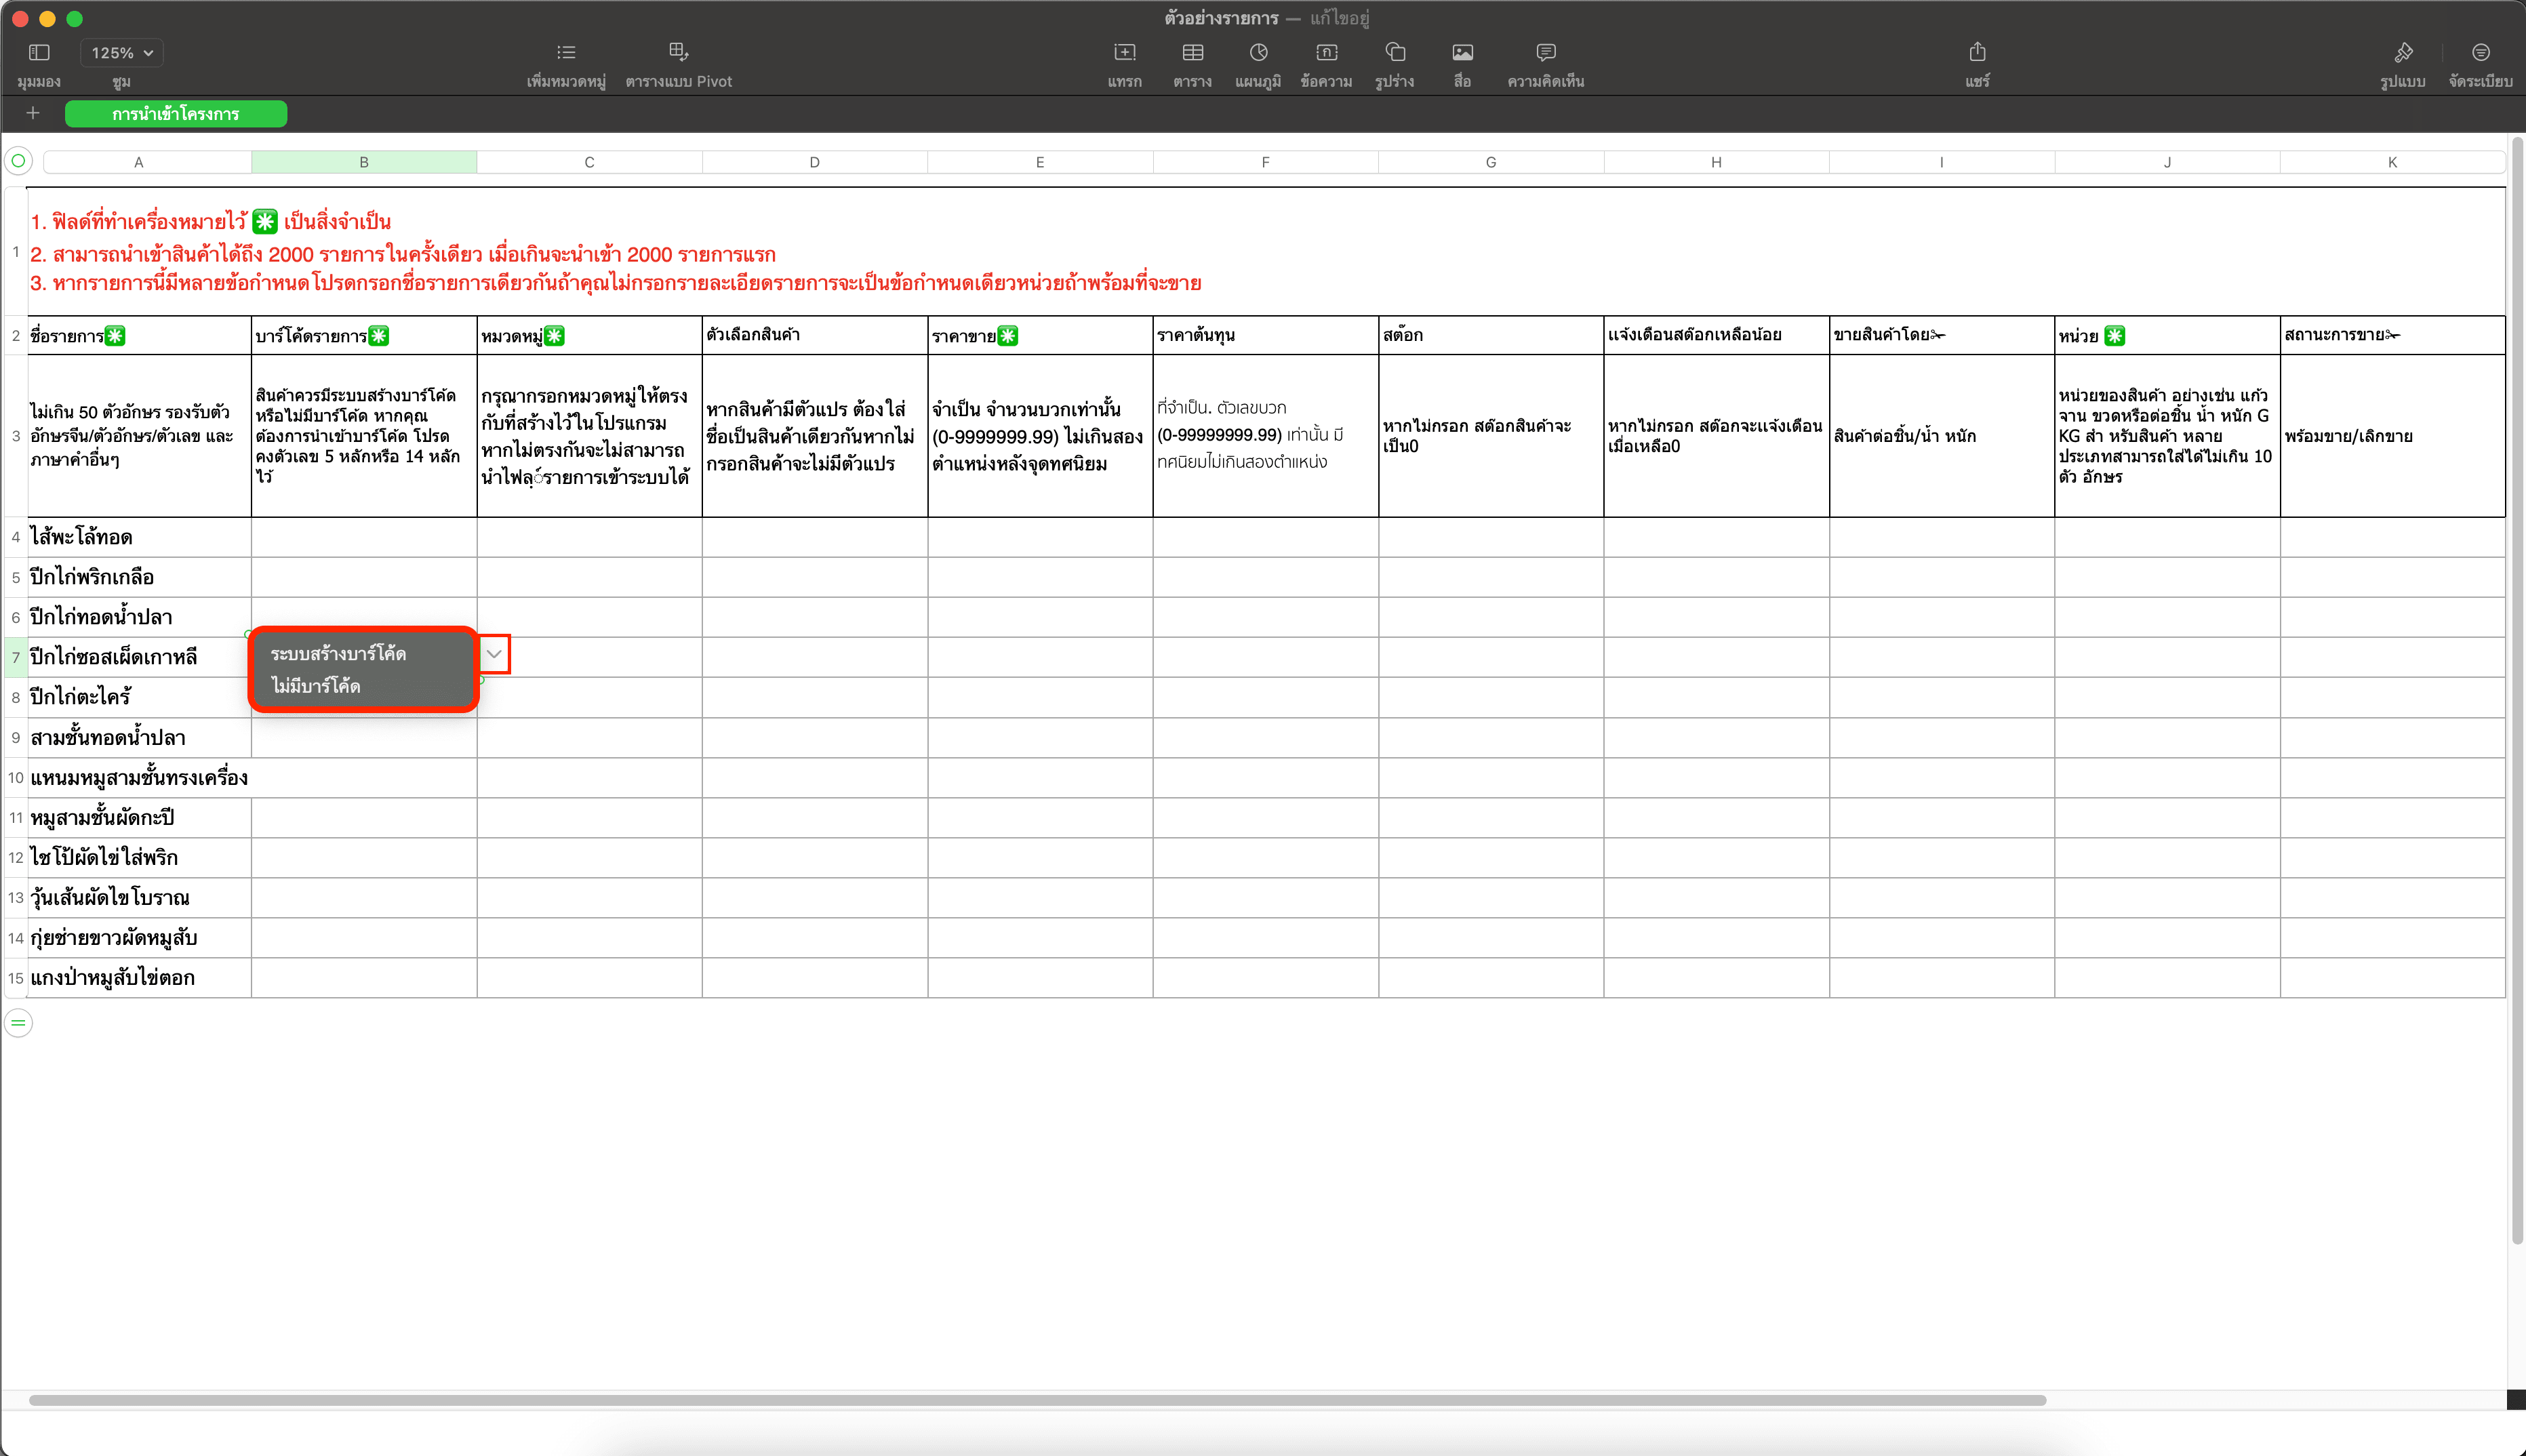The image size is (2526, 1456).
Task: Select the การนำเข้าโครงการ sheet tab
Action: coord(176,114)
